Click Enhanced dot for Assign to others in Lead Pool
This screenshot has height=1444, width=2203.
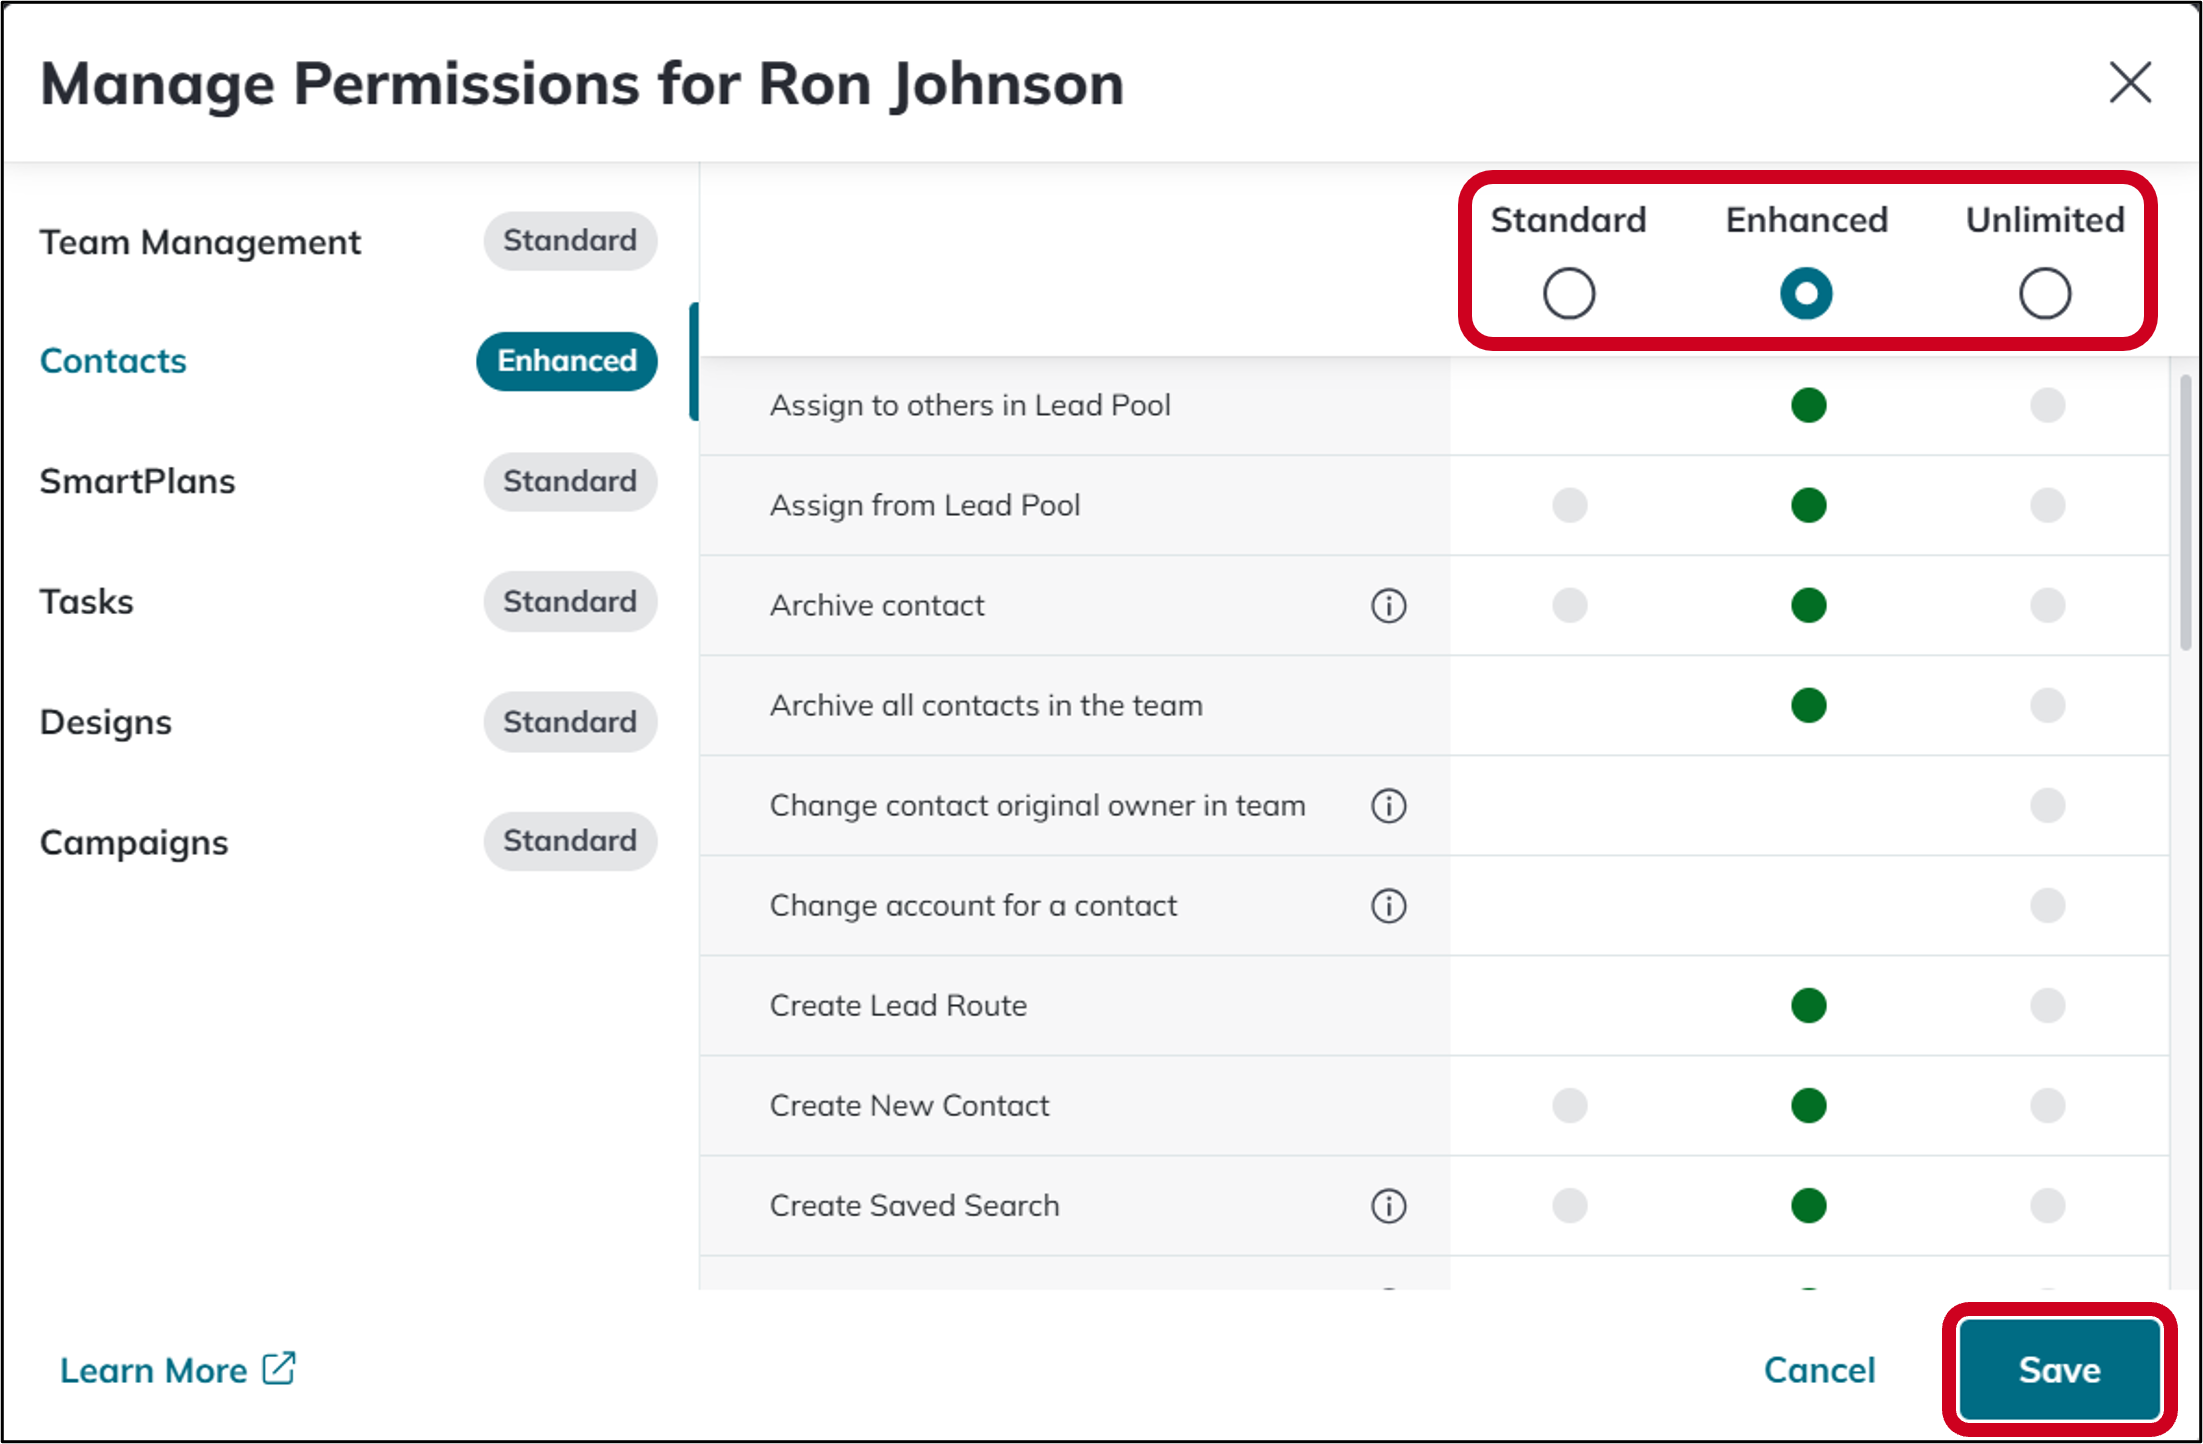1808,405
